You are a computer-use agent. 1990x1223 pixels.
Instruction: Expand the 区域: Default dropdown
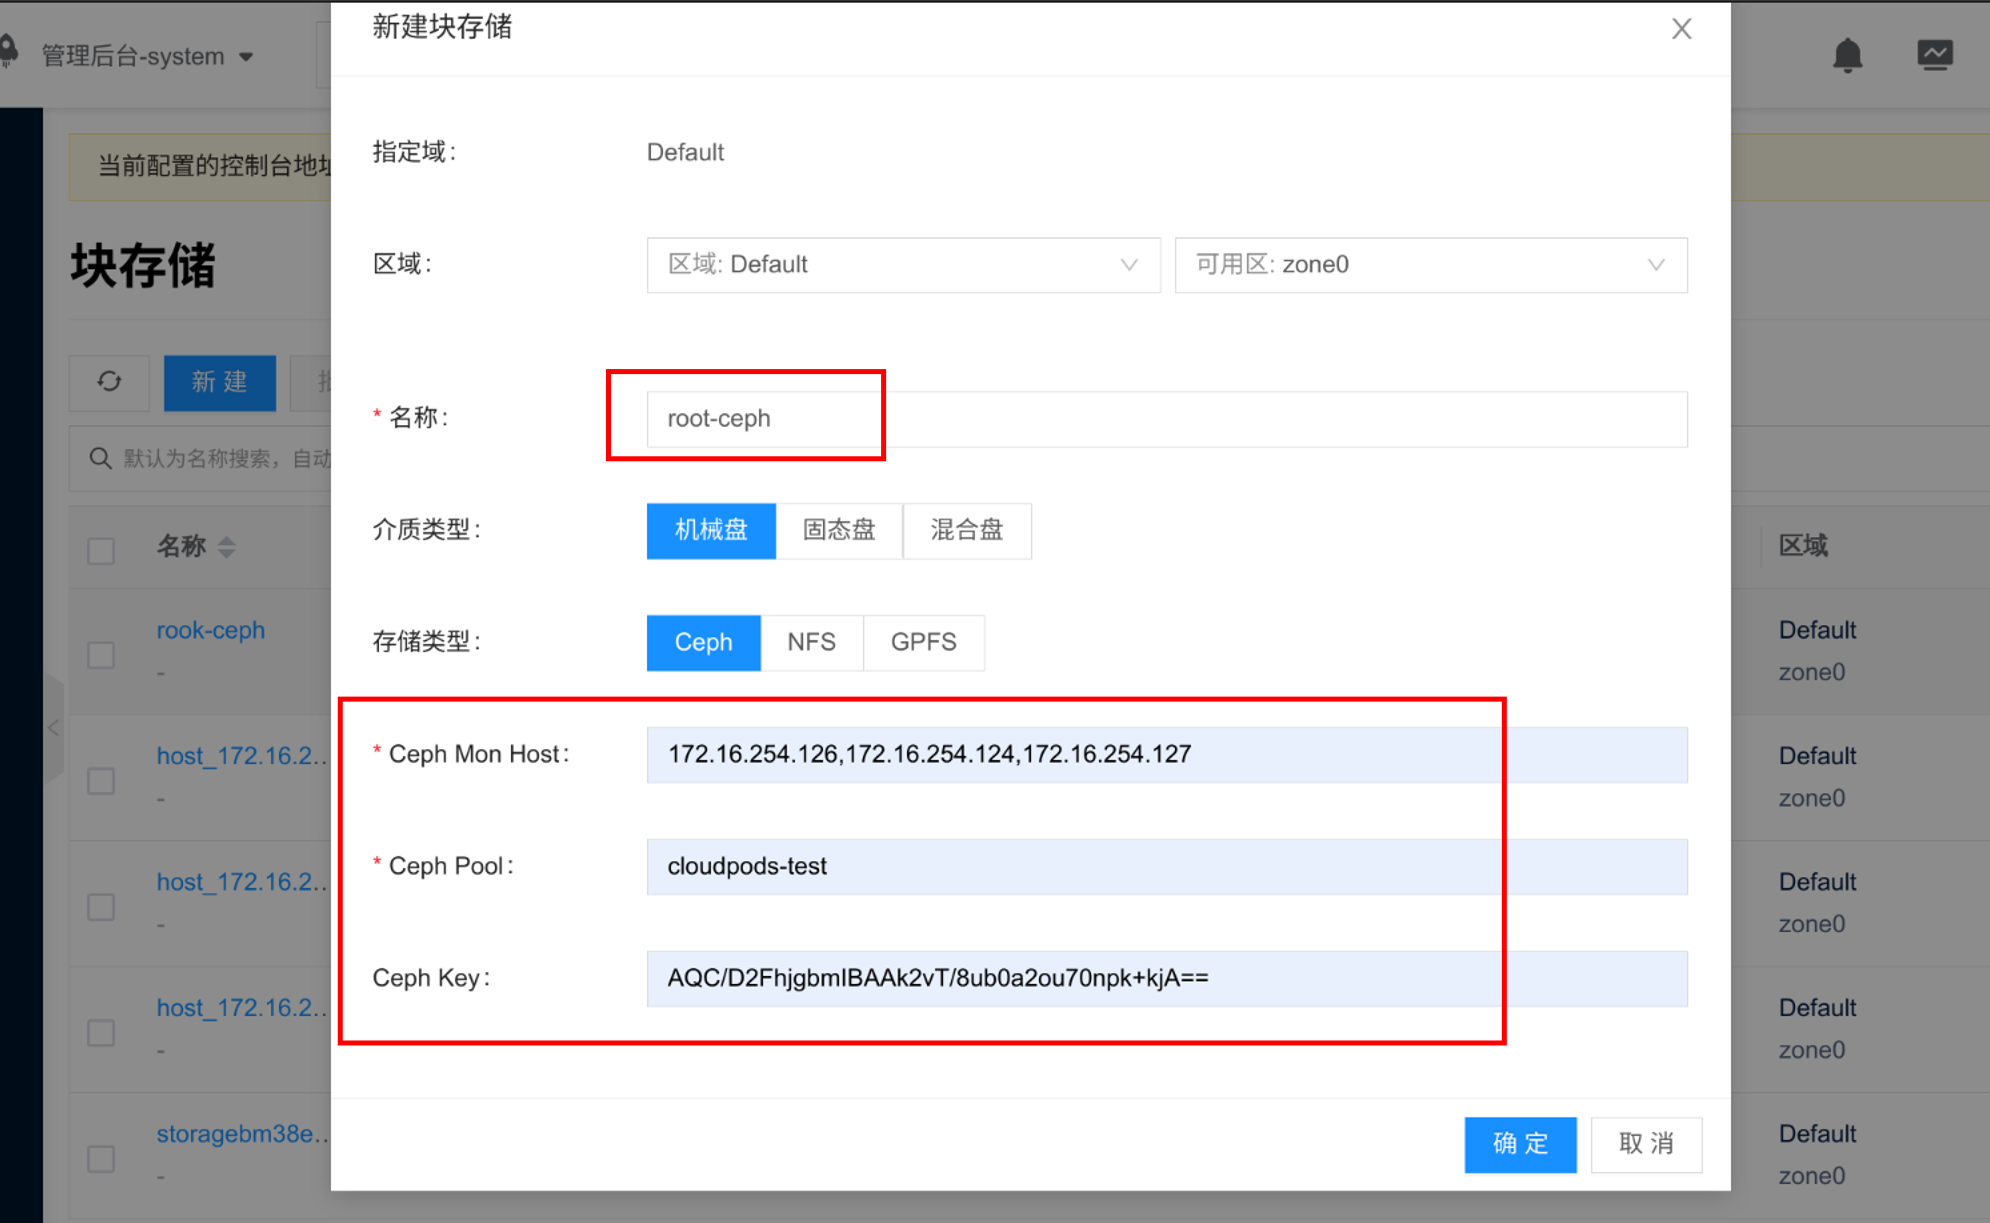coord(902,265)
